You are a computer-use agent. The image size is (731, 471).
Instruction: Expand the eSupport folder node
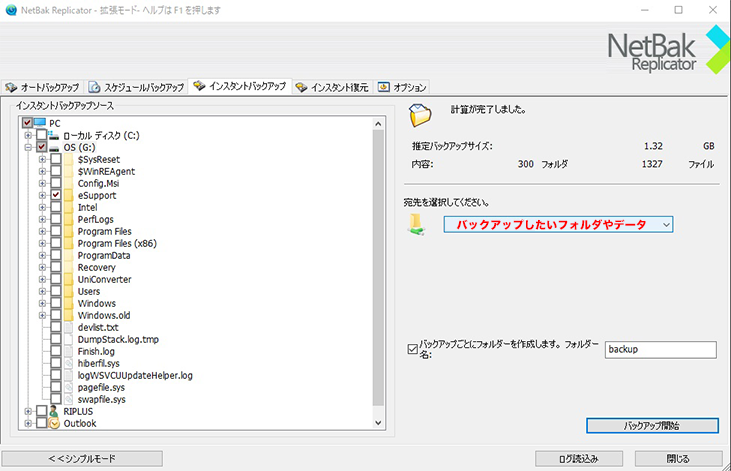point(42,195)
